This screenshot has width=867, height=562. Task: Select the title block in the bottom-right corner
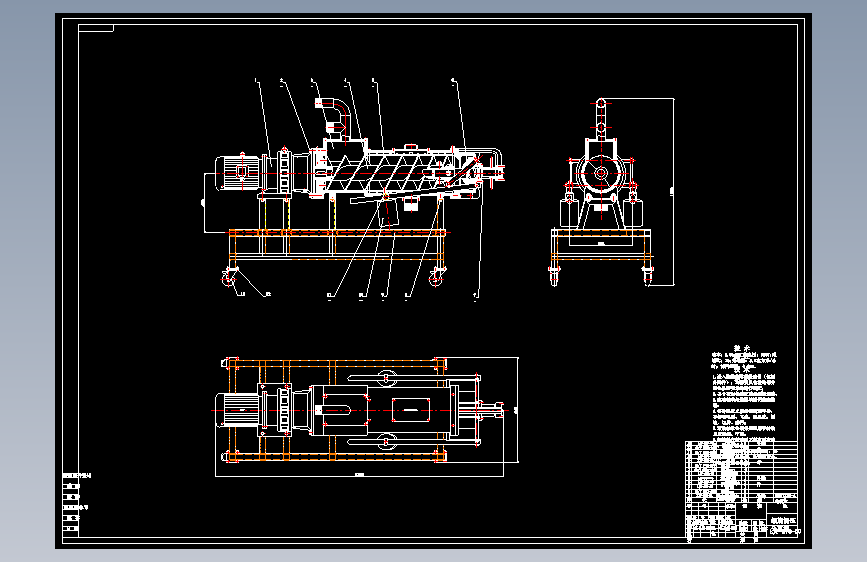742,520
